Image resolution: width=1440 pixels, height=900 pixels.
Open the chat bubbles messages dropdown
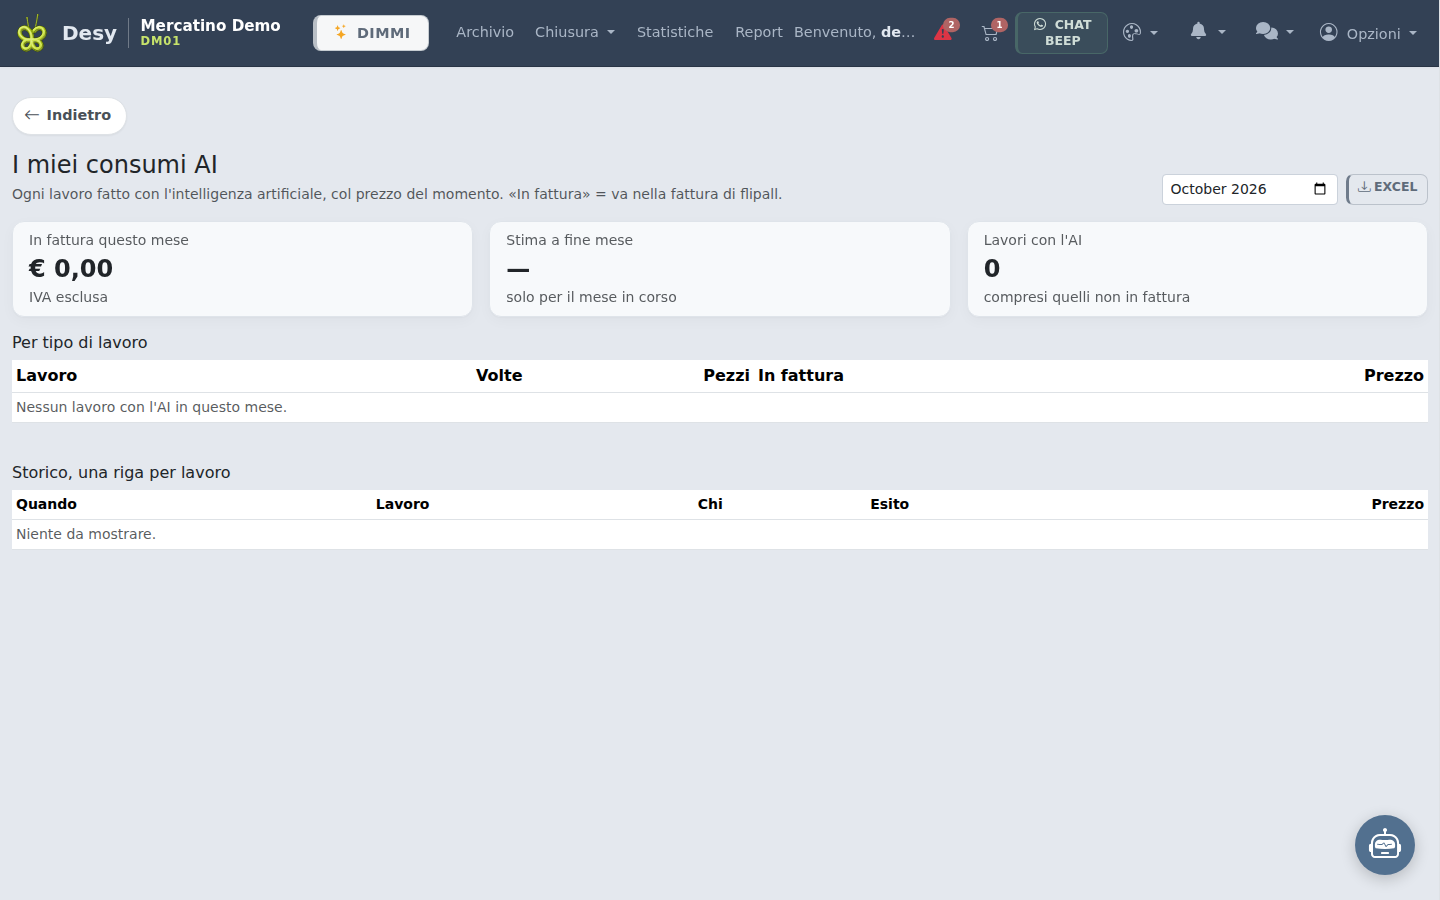(1274, 32)
